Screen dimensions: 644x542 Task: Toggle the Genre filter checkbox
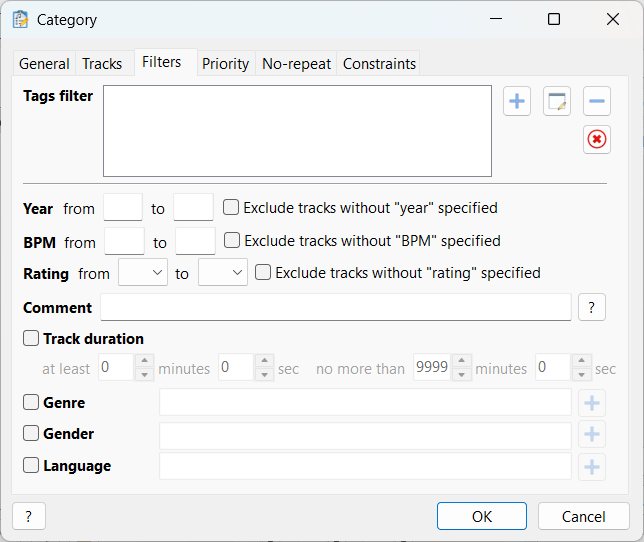tap(31, 402)
